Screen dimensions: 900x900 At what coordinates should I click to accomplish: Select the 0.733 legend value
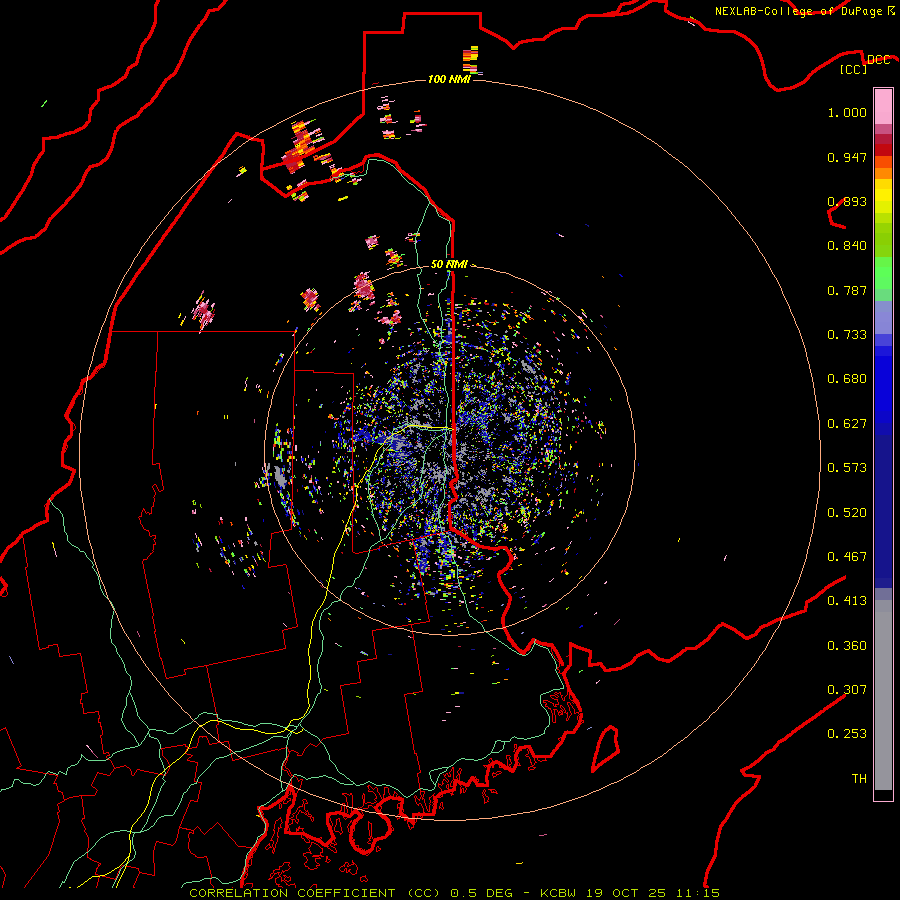[x=847, y=335]
